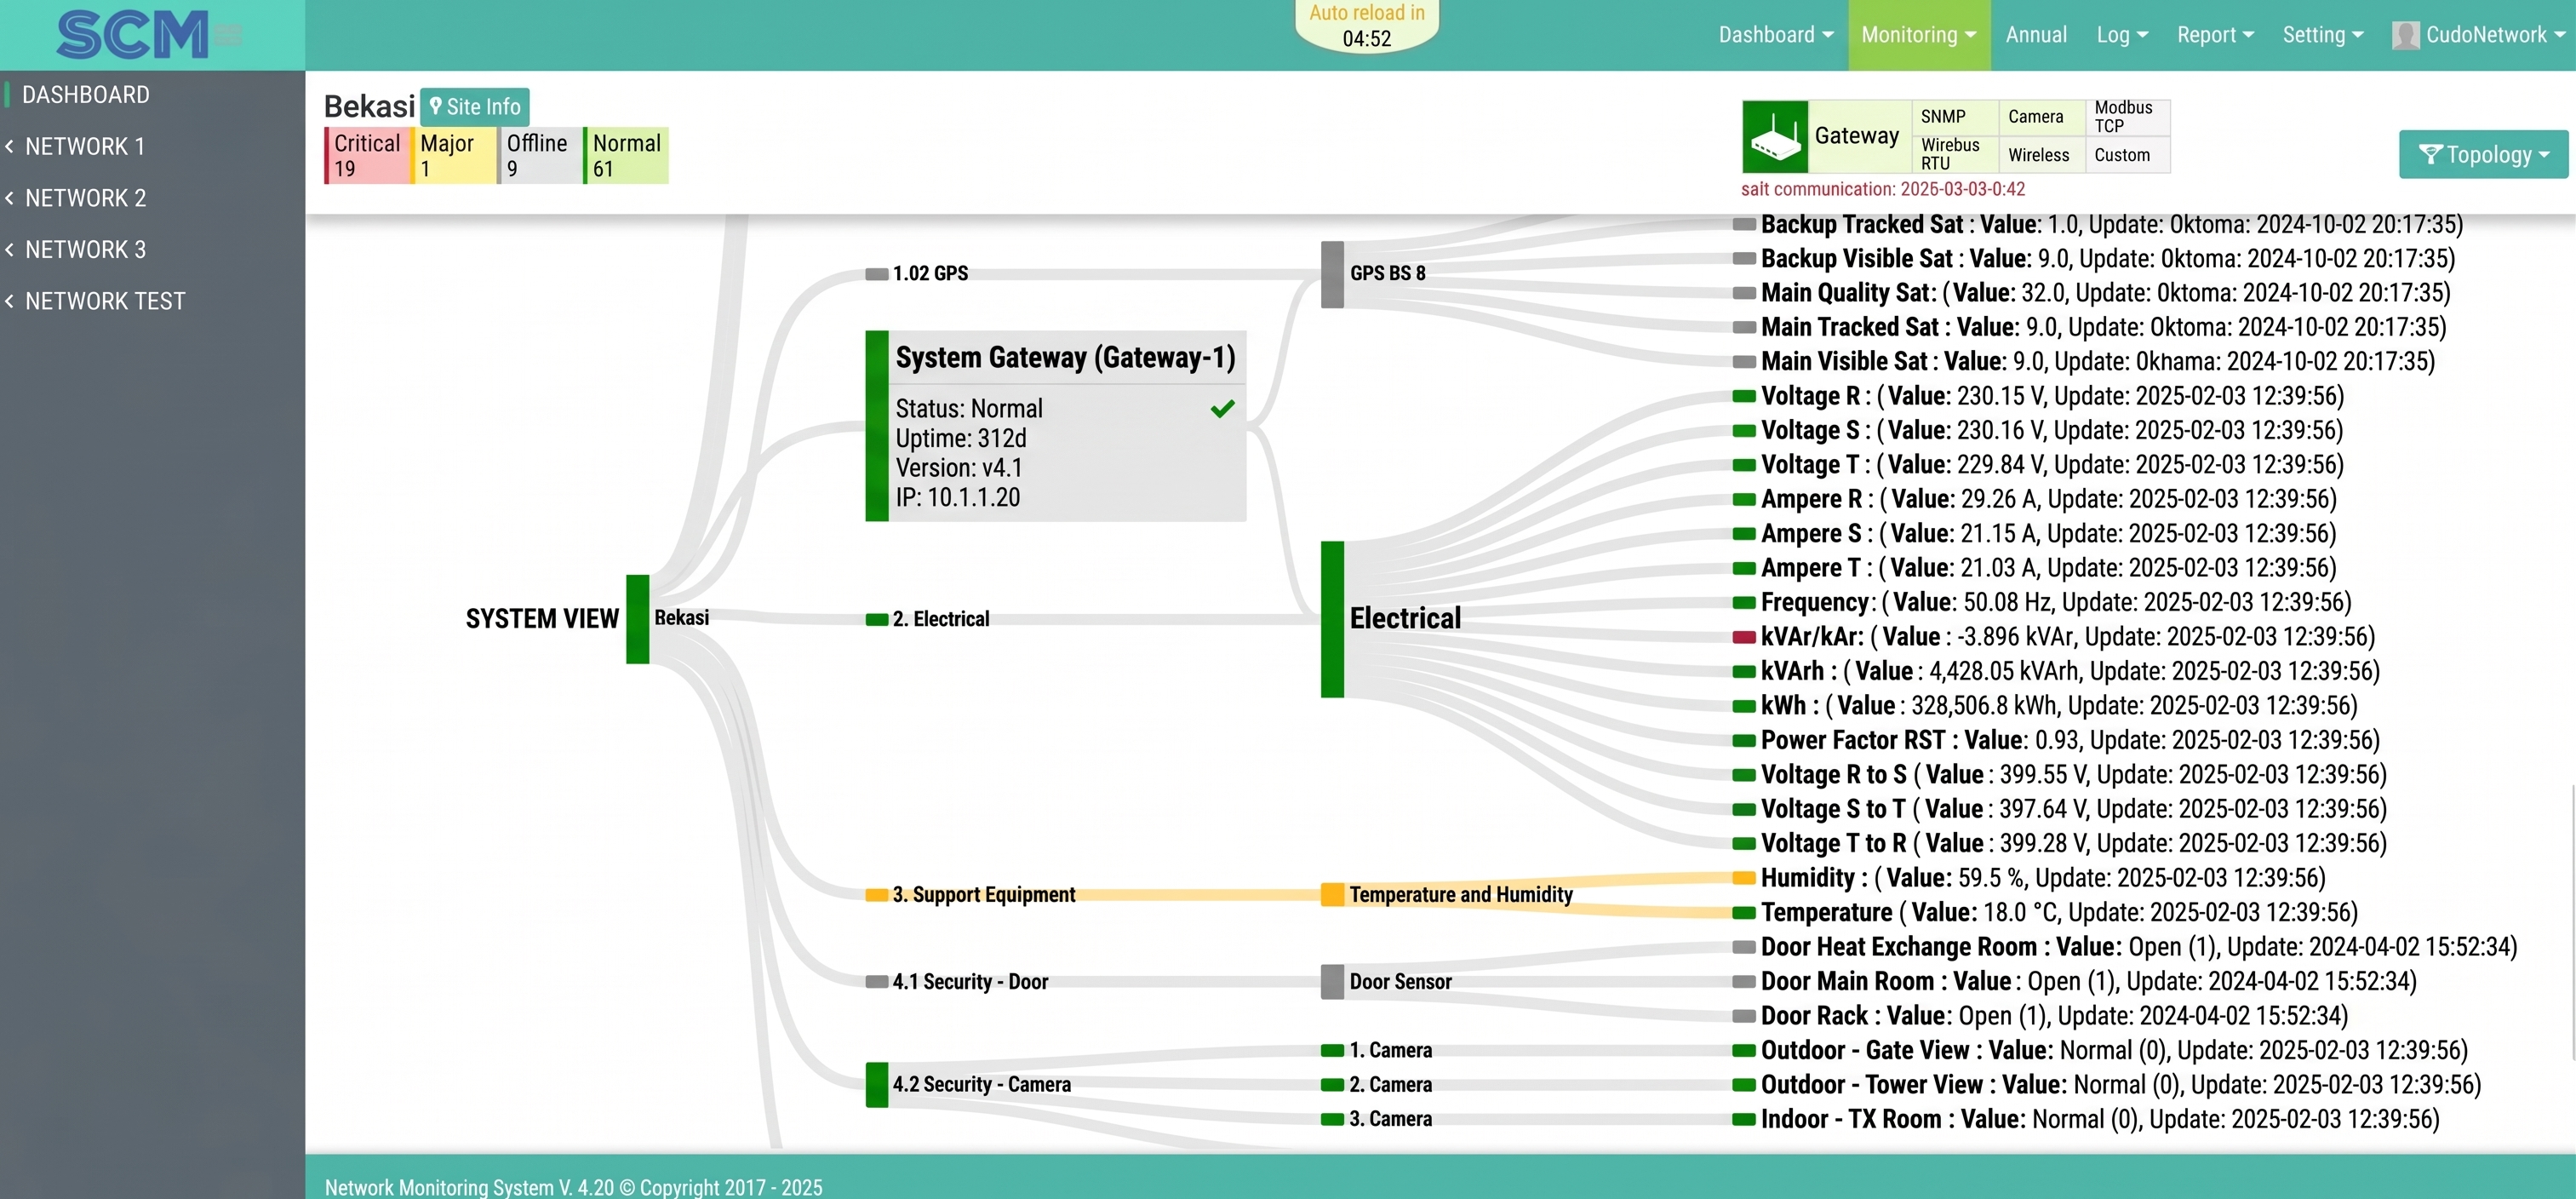Select the SNMP legend cell
The width and height of the screenshot is (2576, 1199).
coord(1955,117)
